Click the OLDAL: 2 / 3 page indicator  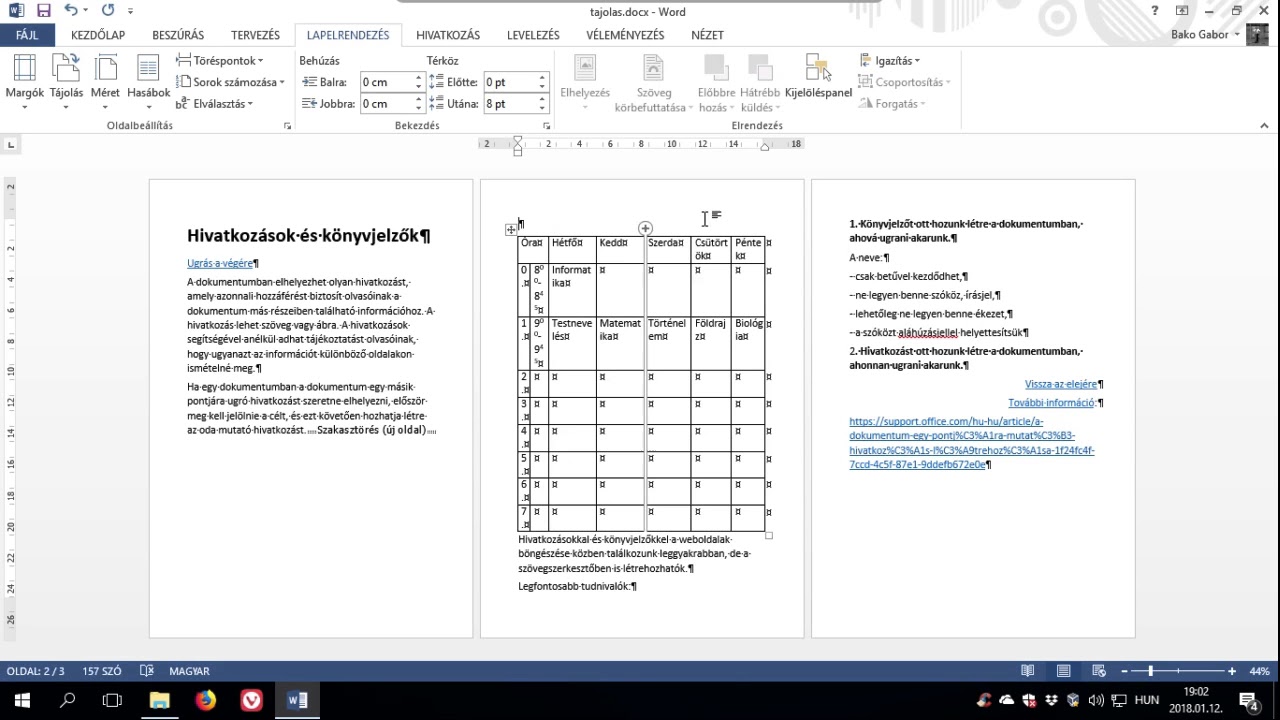click(x=36, y=671)
